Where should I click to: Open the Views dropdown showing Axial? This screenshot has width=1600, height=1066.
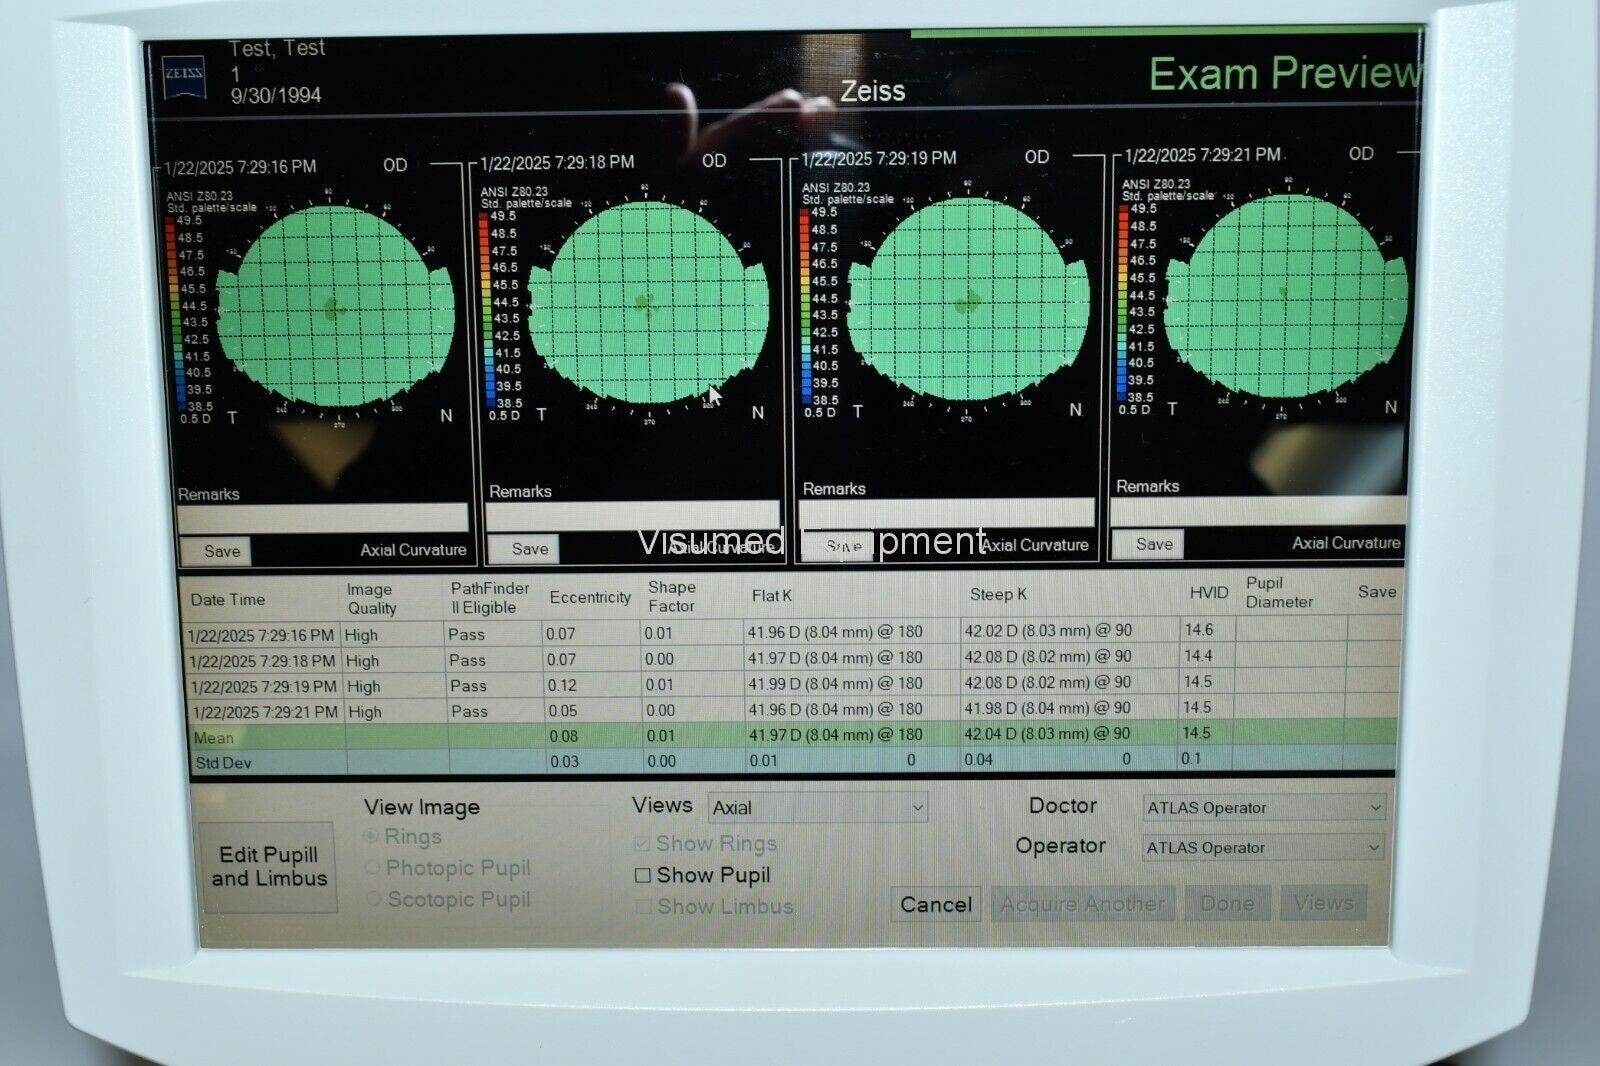[x=817, y=808]
